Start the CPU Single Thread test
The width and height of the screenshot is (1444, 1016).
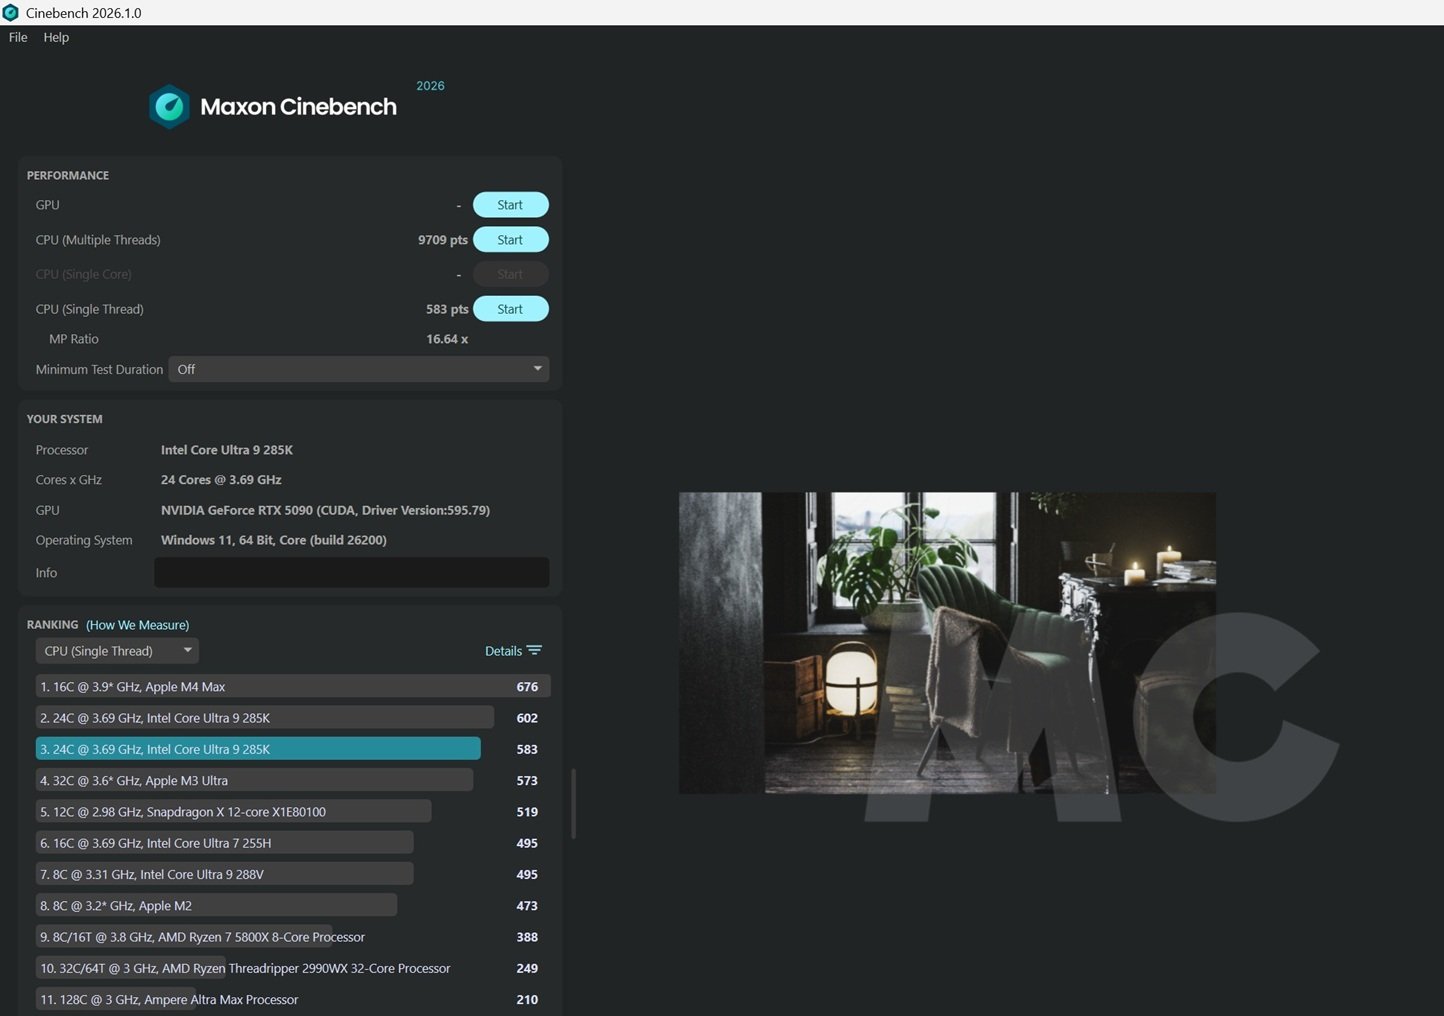click(510, 309)
